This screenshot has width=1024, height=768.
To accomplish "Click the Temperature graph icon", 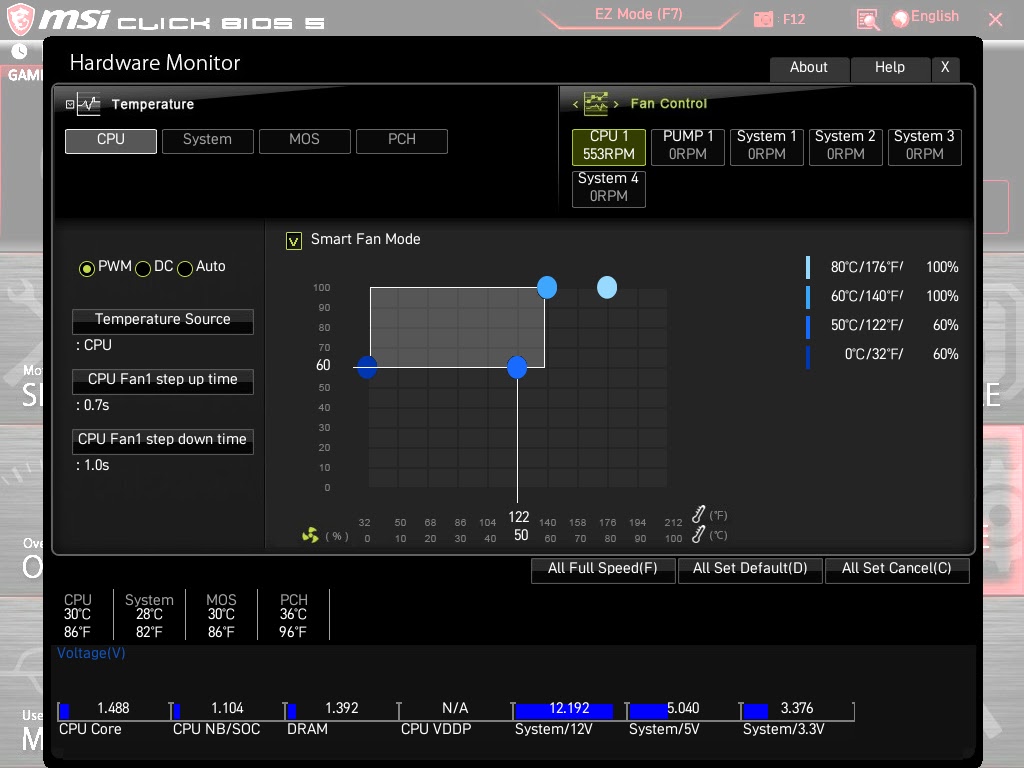I will [88, 104].
